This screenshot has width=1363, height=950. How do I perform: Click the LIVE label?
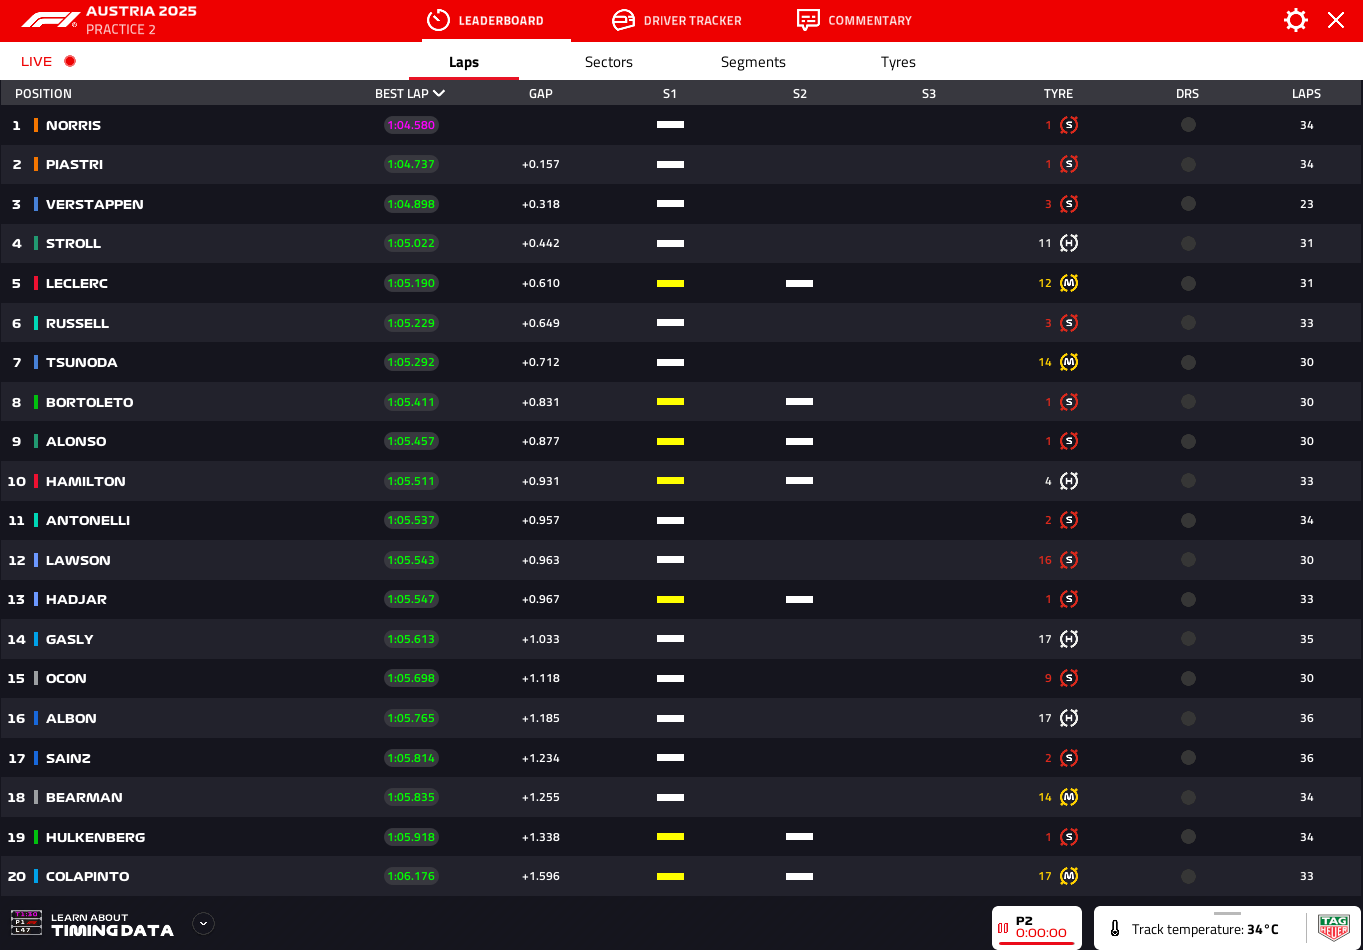(36, 61)
